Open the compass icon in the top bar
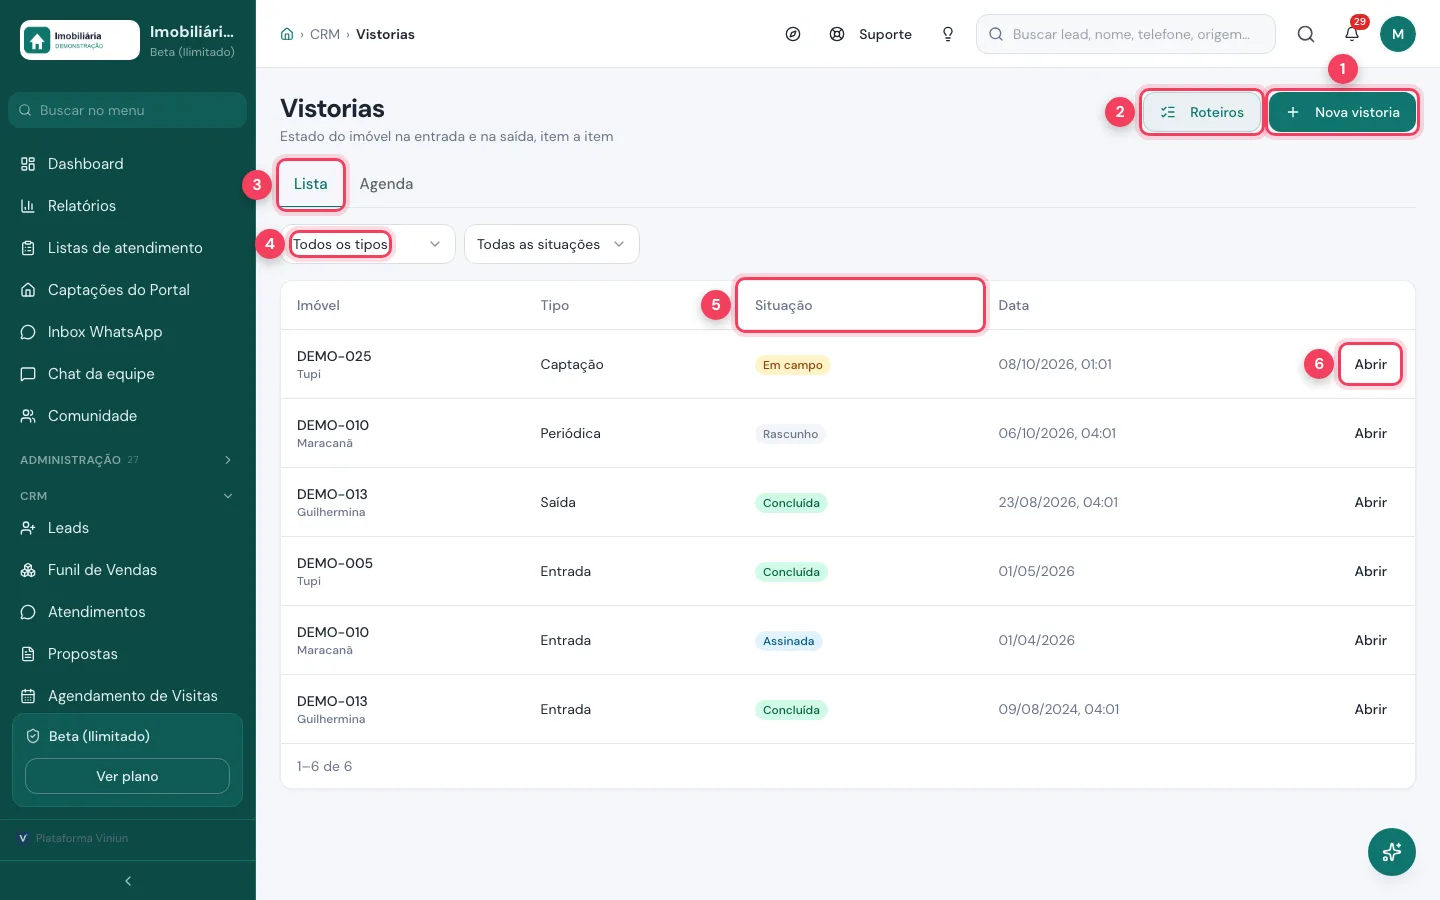Viewport: 1440px width, 900px height. [793, 34]
